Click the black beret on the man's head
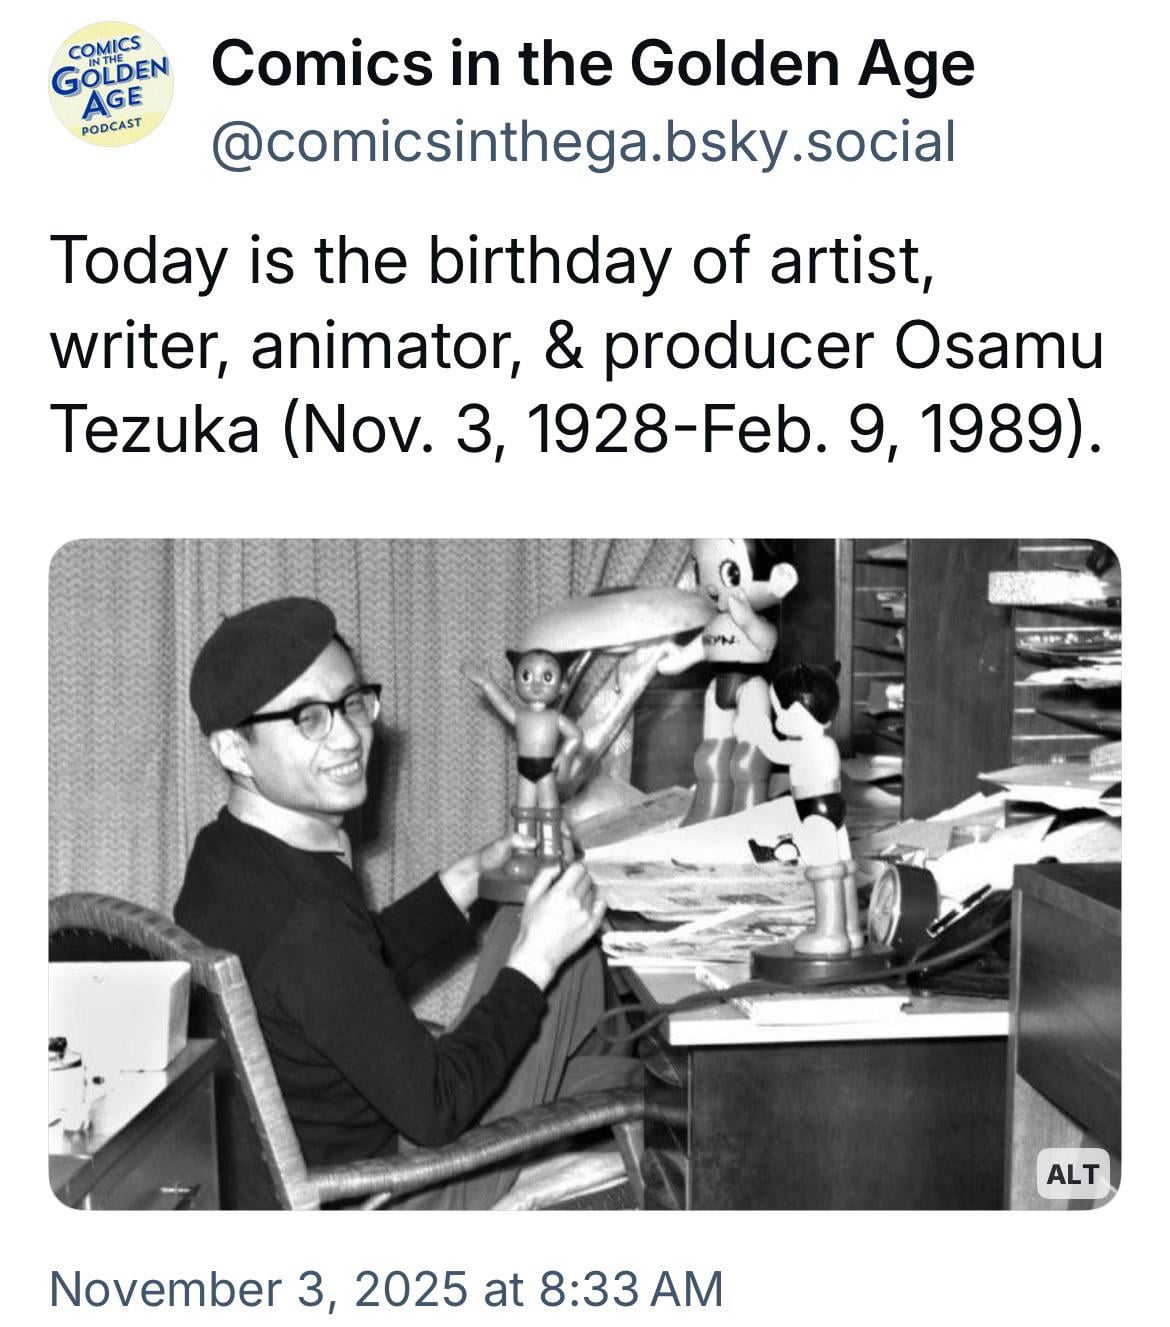 pyautogui.click(x=260, y=658)
